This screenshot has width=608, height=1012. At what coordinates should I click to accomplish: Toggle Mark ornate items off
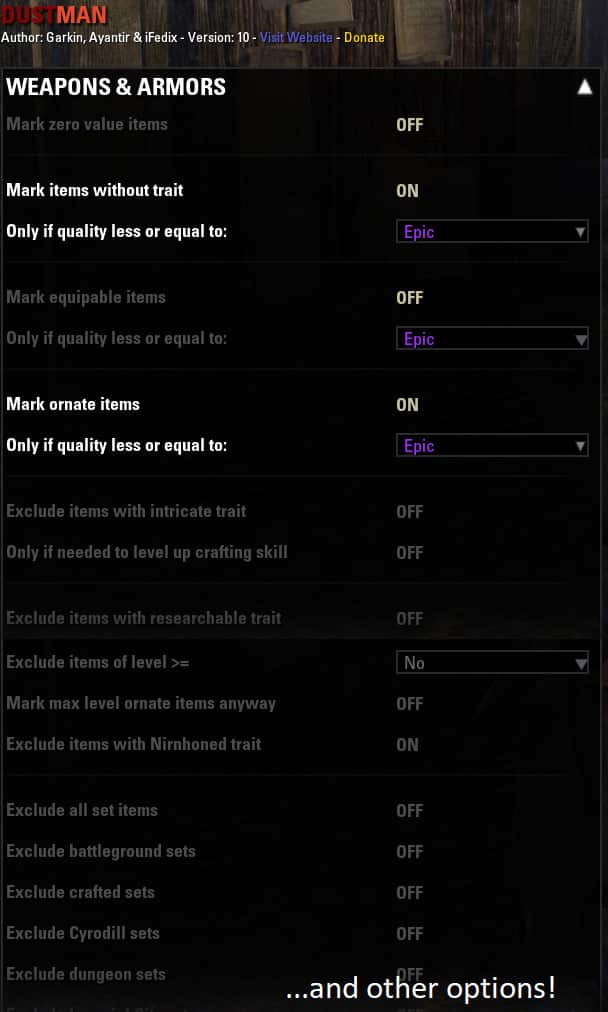[407, 405]
